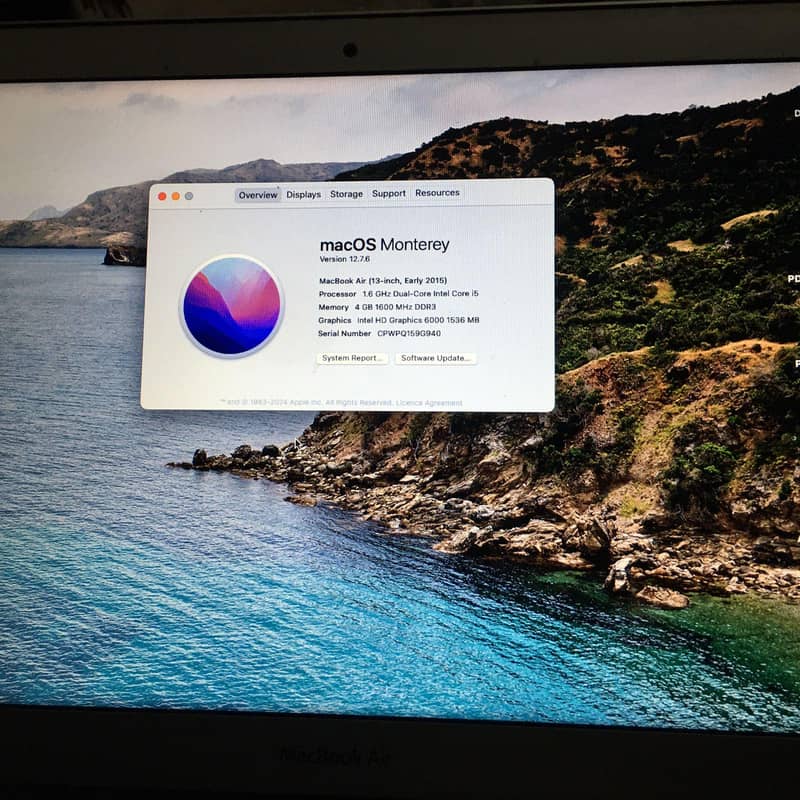
Task: Click the 4 GB 1600 MHz DDR3 text
Action: [x=395, y=307]
